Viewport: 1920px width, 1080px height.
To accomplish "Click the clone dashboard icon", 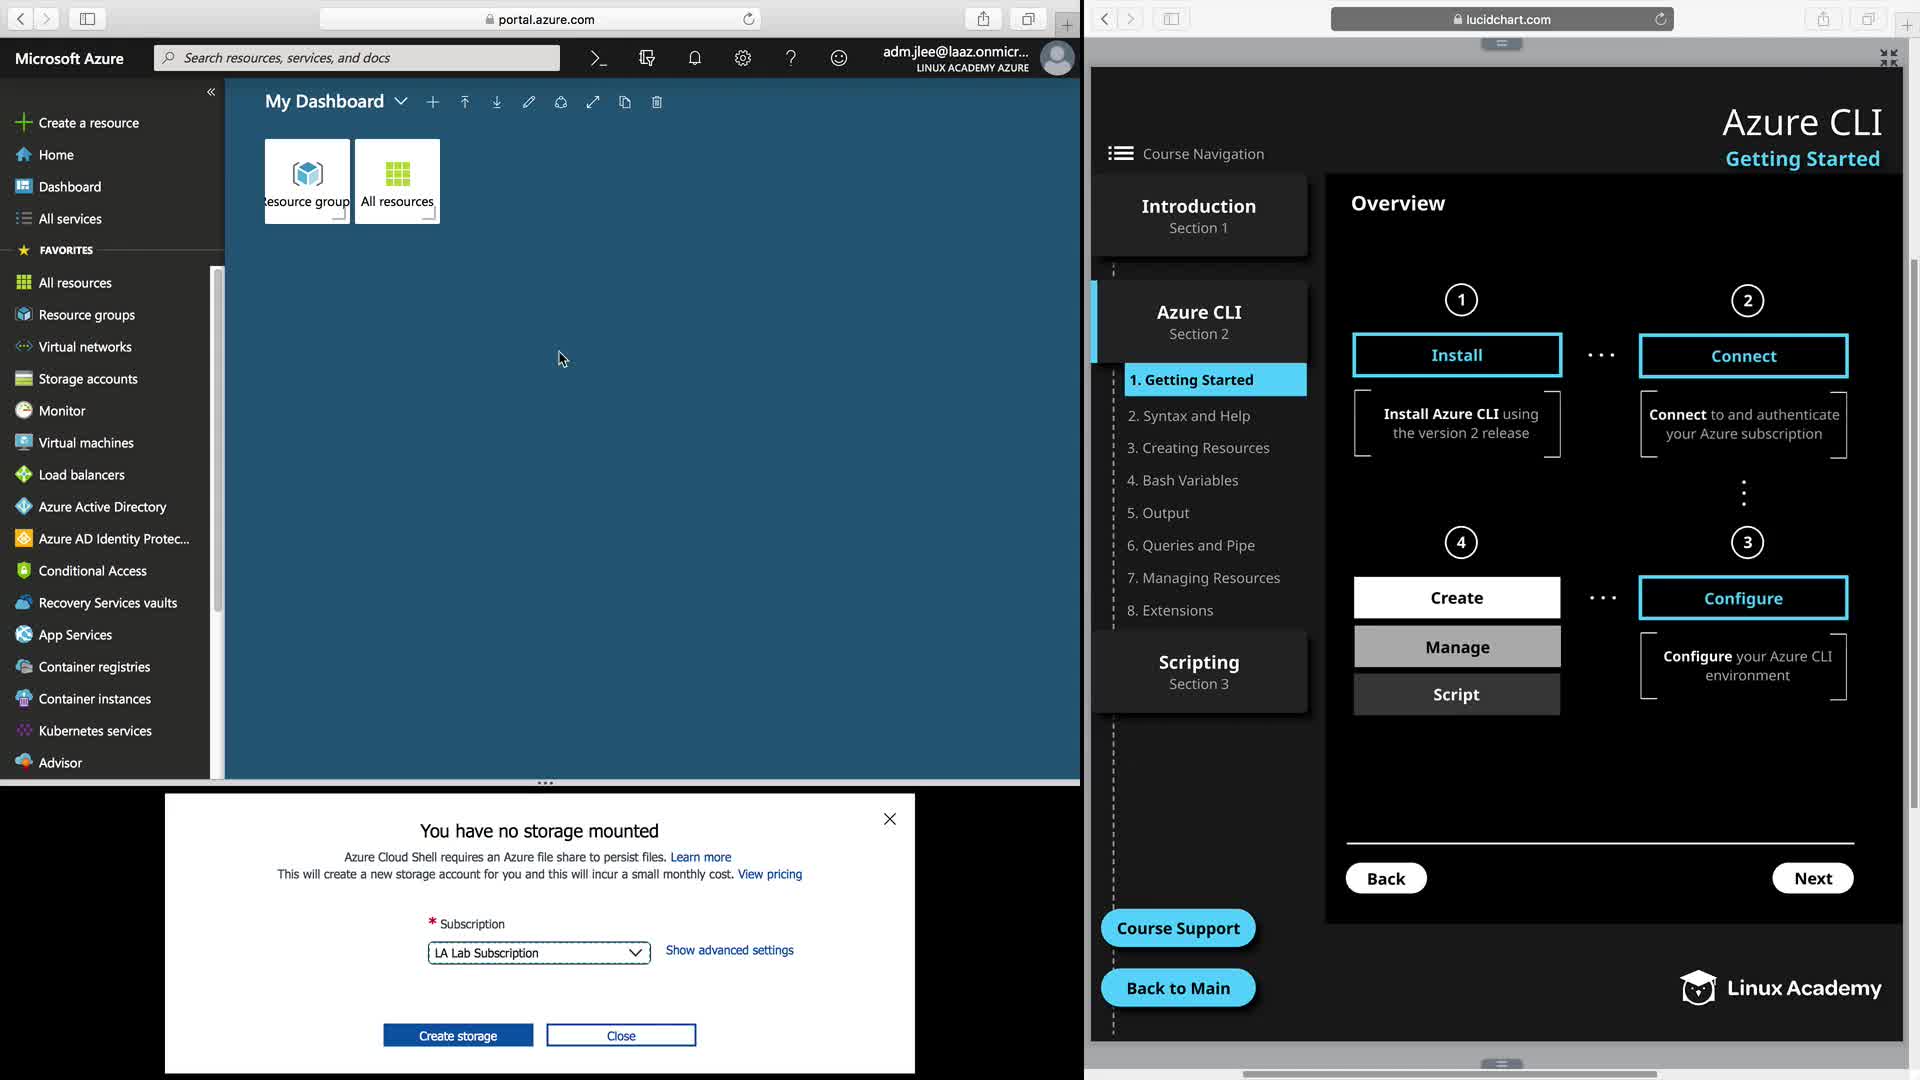I will tap(624, 102).
